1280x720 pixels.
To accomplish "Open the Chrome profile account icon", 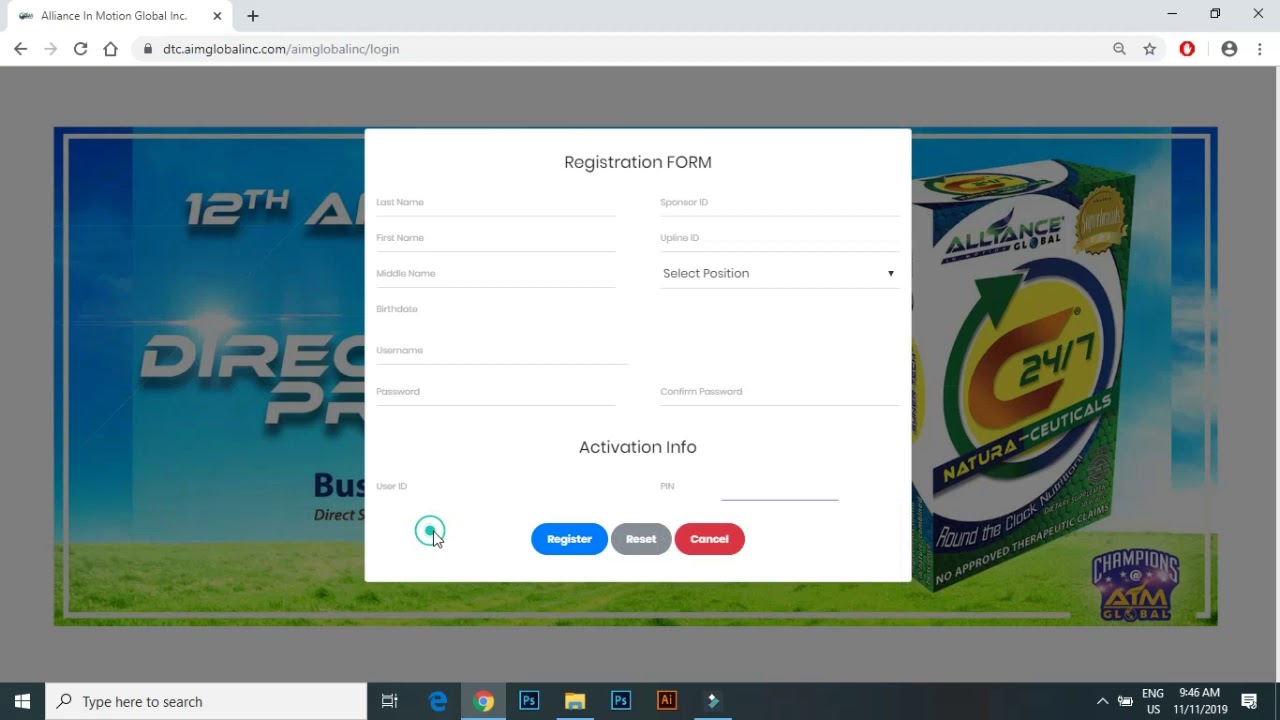I will coord(1229,49).
